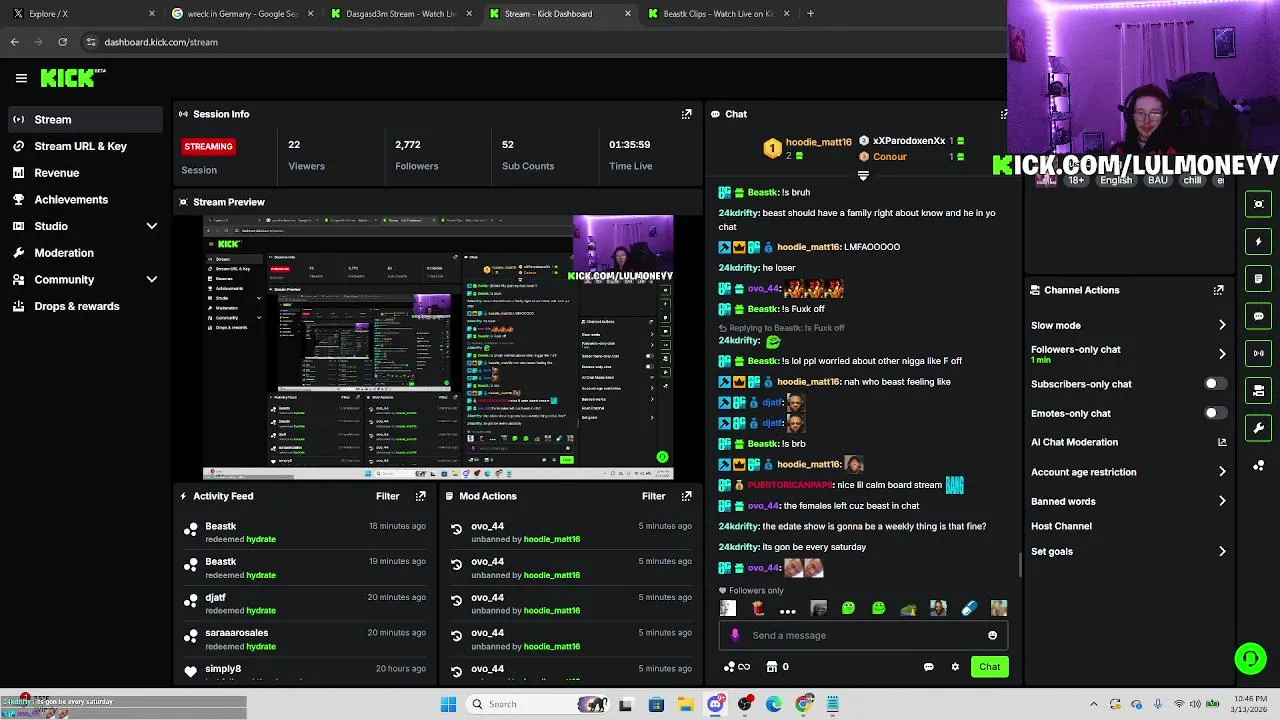Pick the pill emote in emote row
This screenshot has height=720, width=1280.
[x=968, y=608]
